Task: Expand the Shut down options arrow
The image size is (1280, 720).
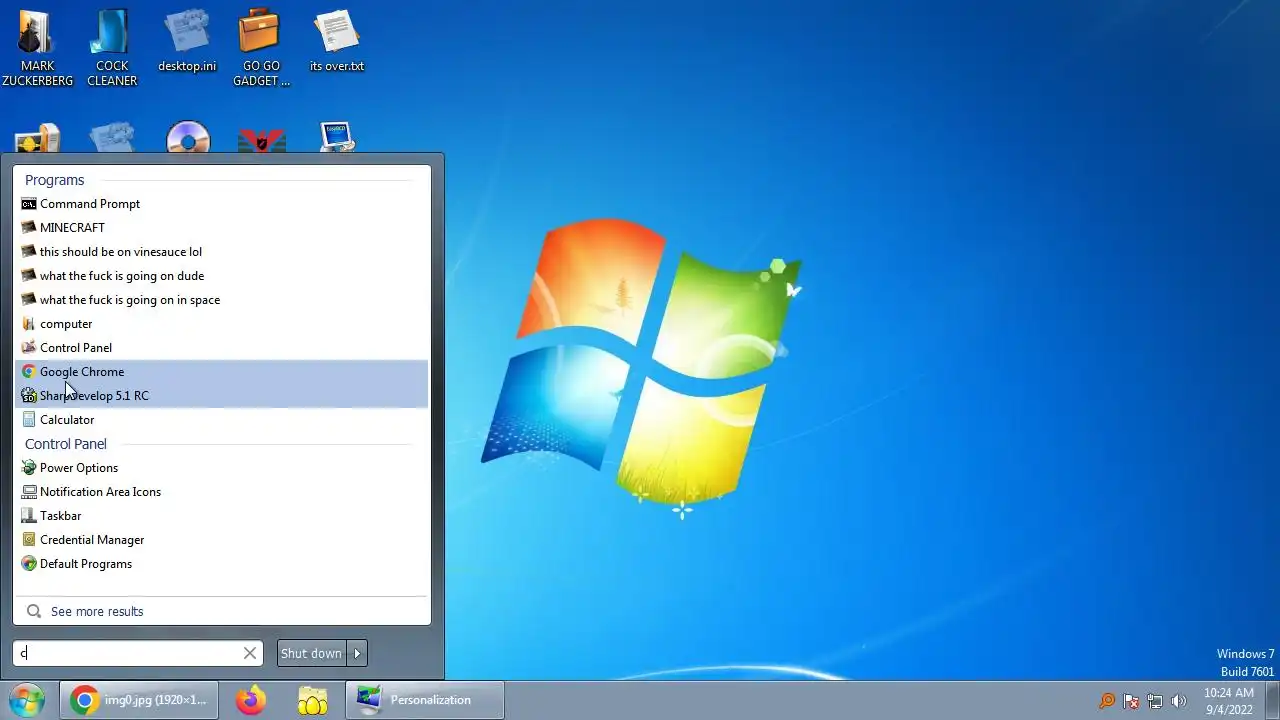Action: [357, 653]
